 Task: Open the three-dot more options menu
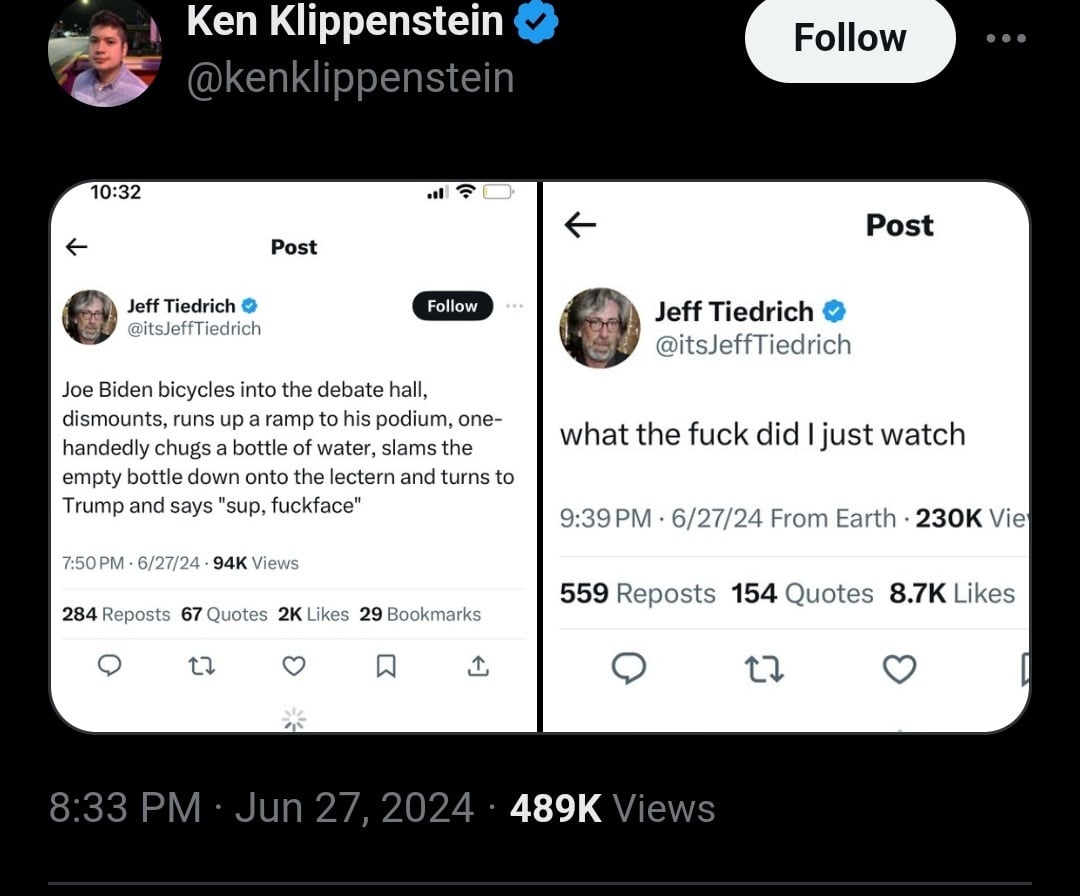tap(1005, 39)
